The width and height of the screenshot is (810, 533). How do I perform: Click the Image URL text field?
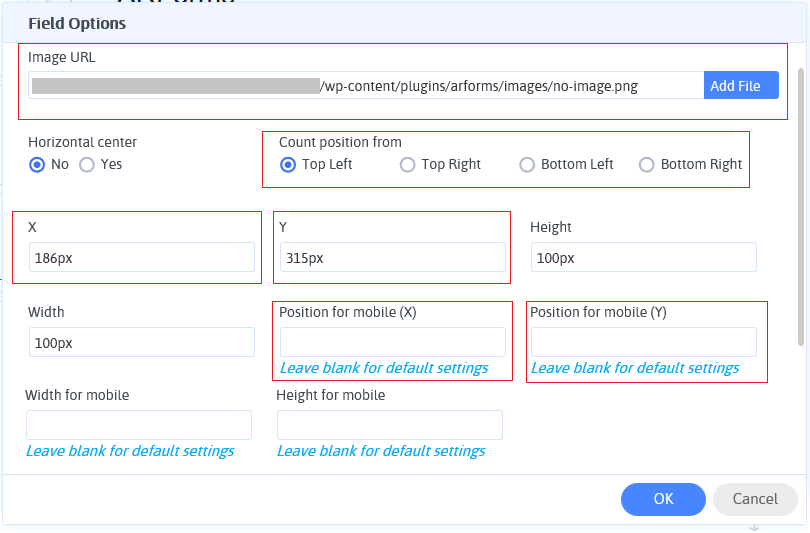pyautogui.click(x=365, y=86)
